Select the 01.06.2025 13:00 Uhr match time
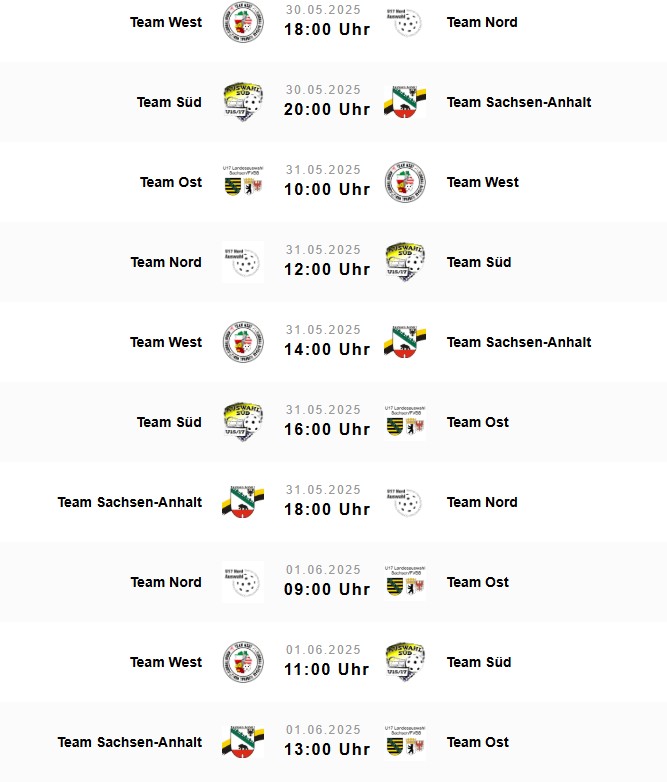 [327, 741]
